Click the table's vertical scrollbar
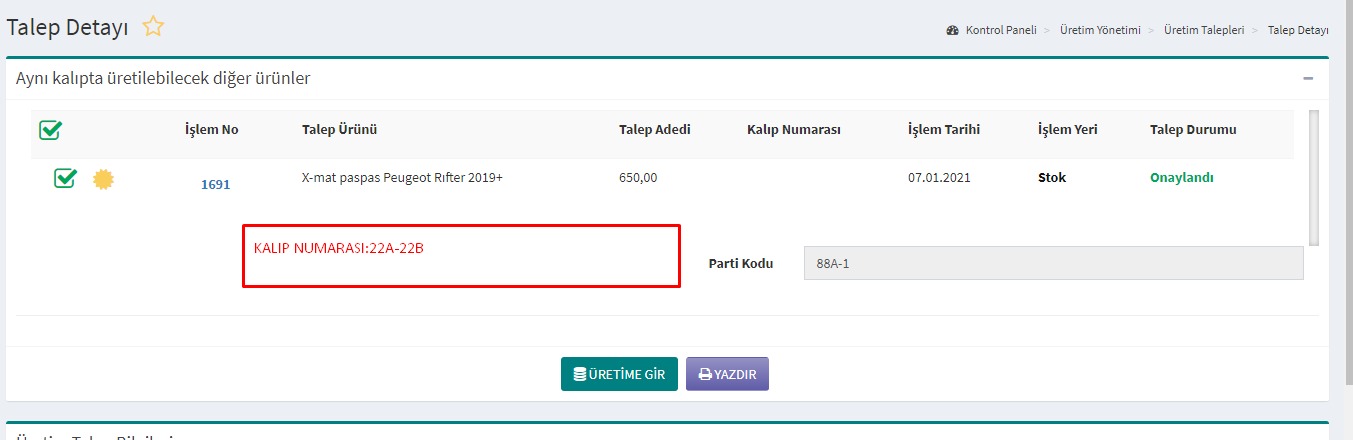 coord(1314,177)
